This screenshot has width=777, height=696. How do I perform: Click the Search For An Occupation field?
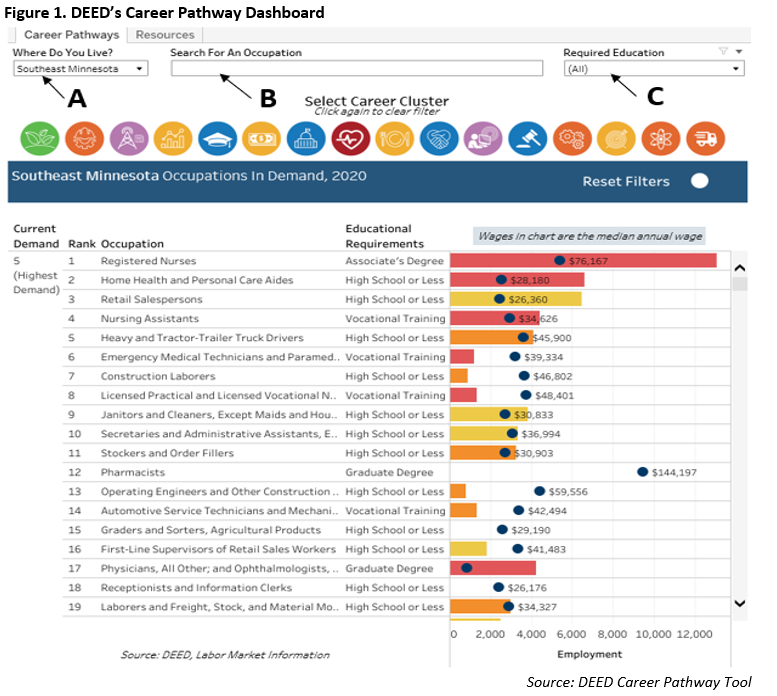click(x=357, y=68)
